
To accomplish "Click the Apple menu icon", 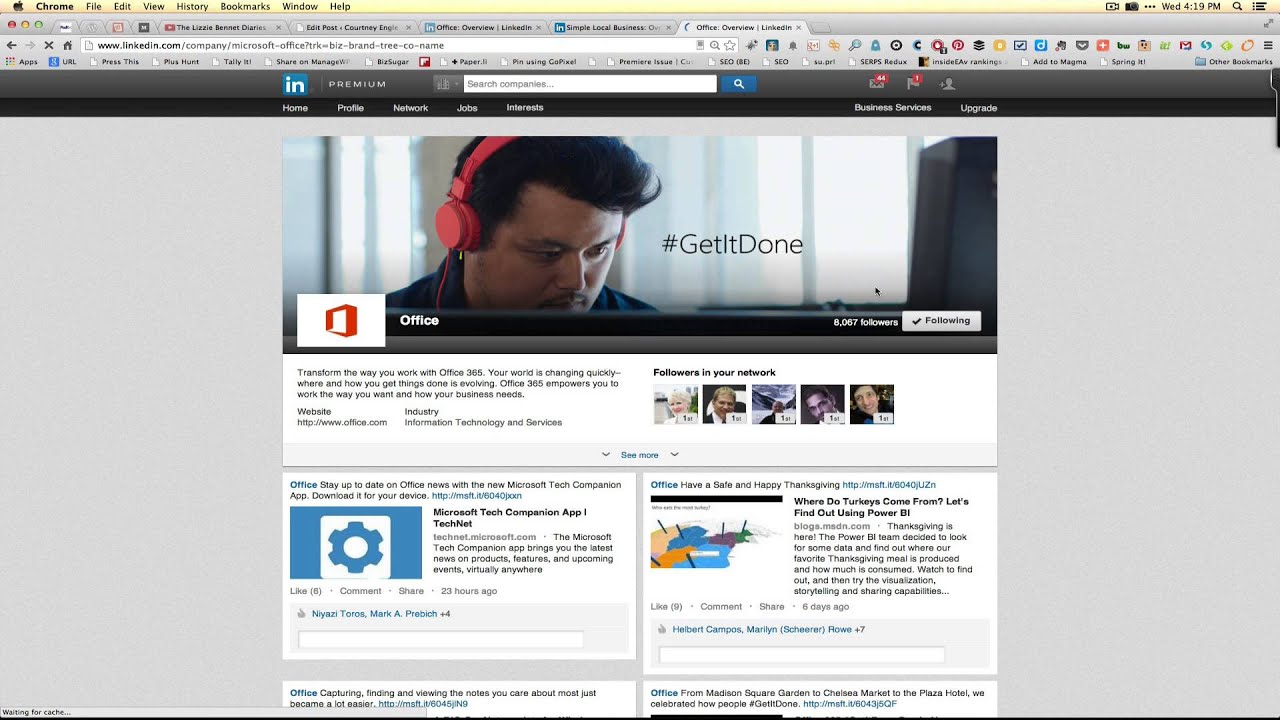I will 17,6.
